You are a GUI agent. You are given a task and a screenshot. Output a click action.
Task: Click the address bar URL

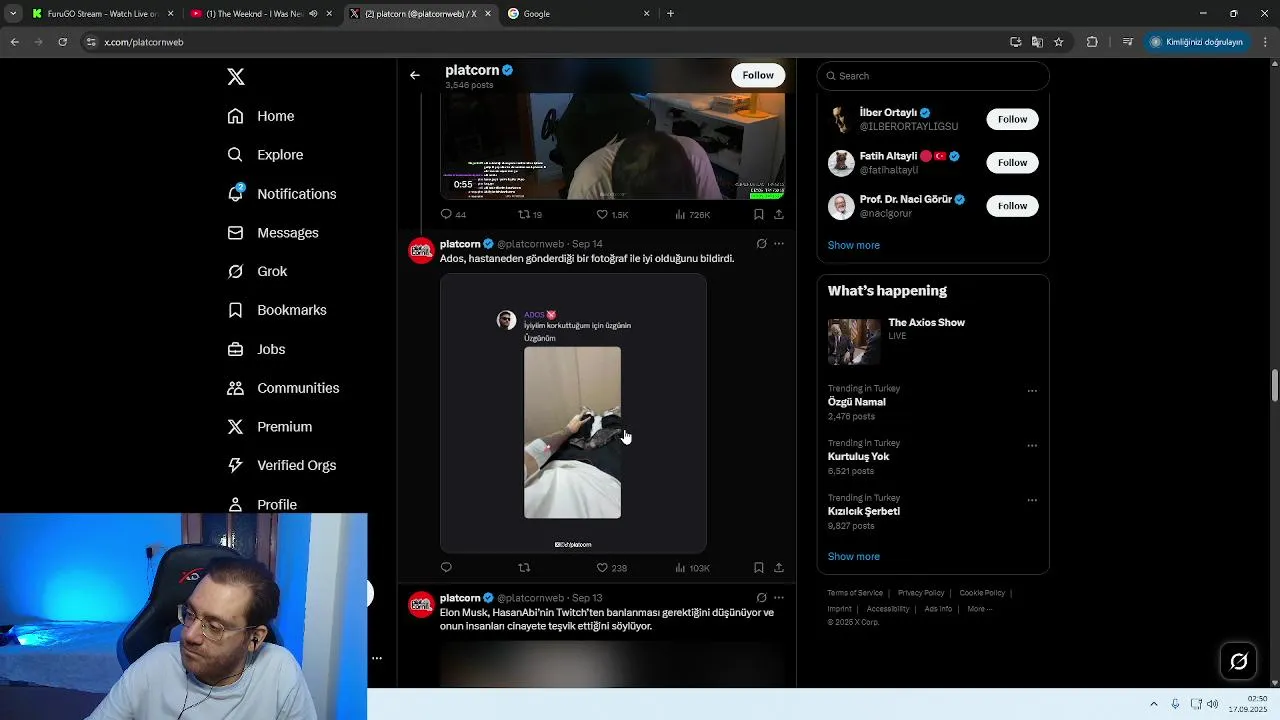click(144, 42)
